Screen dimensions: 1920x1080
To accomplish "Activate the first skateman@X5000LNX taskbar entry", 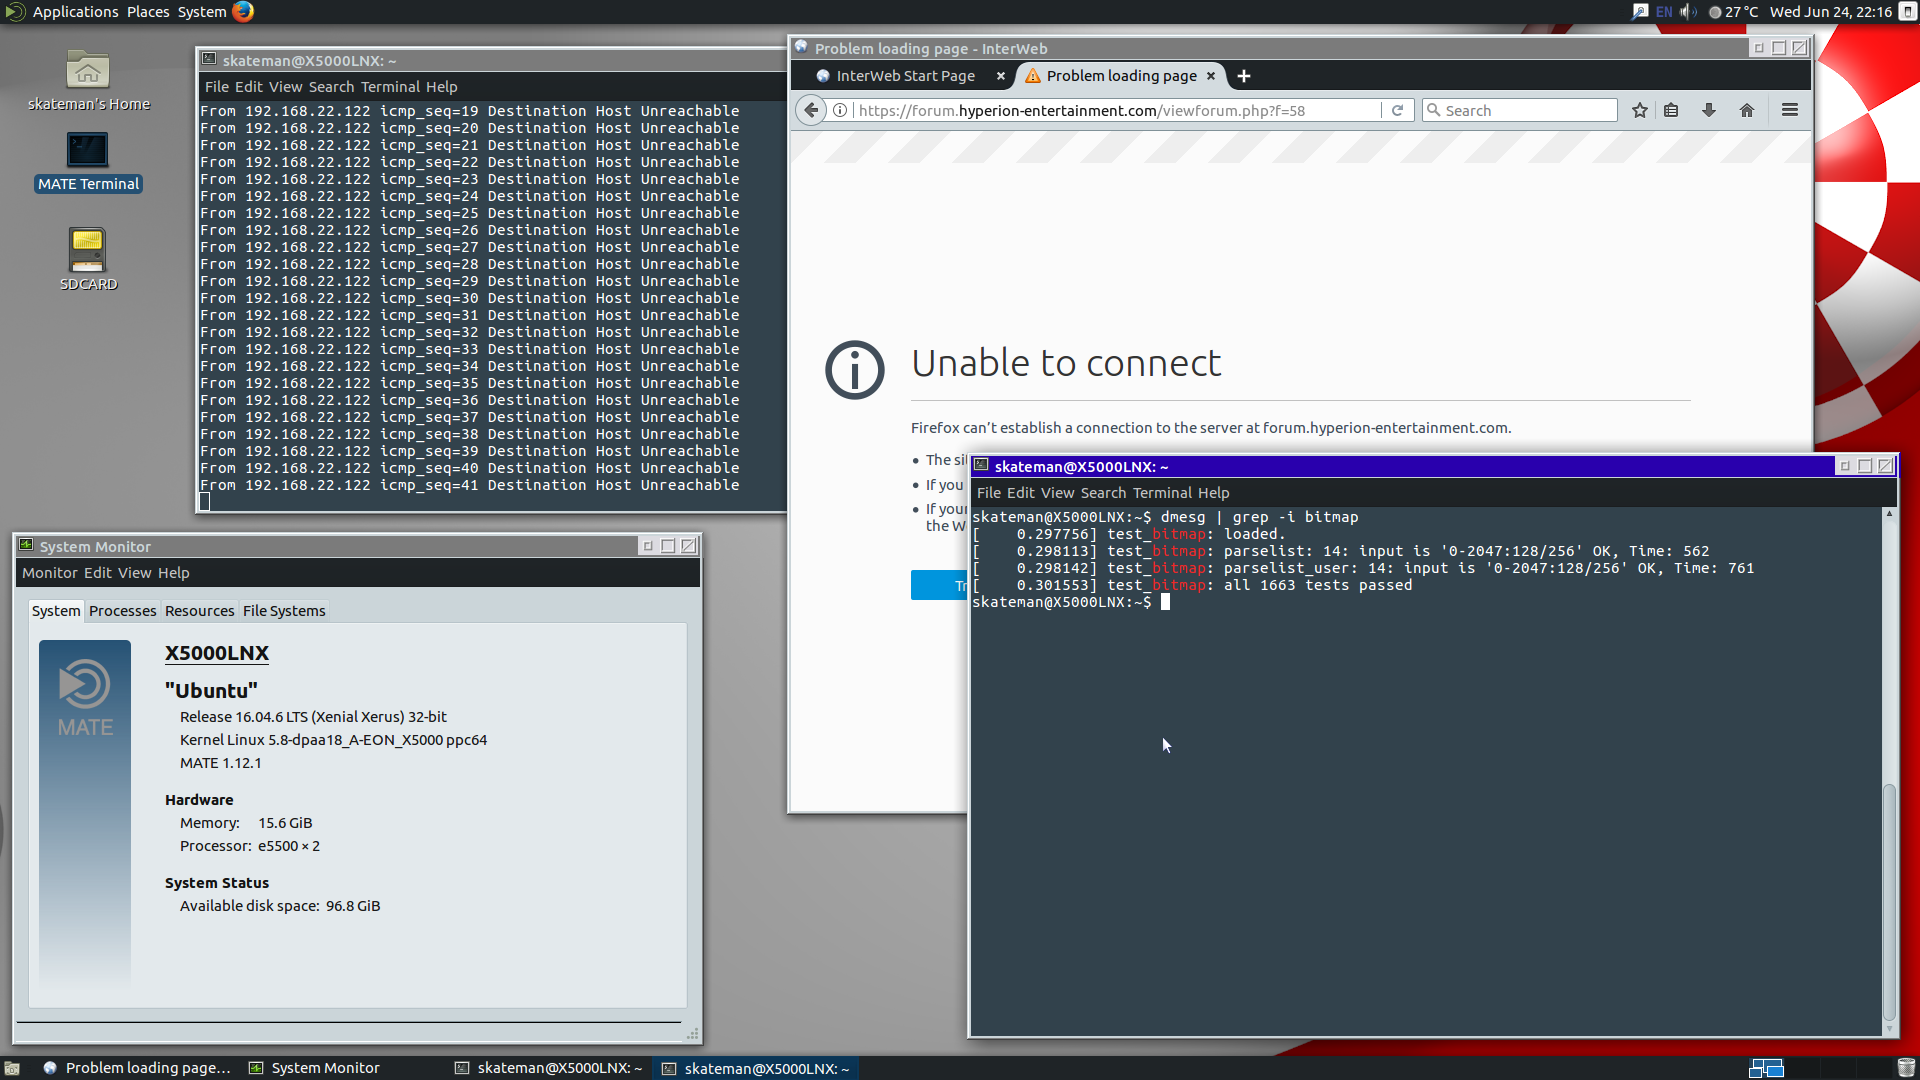I will coord(549,1068).
